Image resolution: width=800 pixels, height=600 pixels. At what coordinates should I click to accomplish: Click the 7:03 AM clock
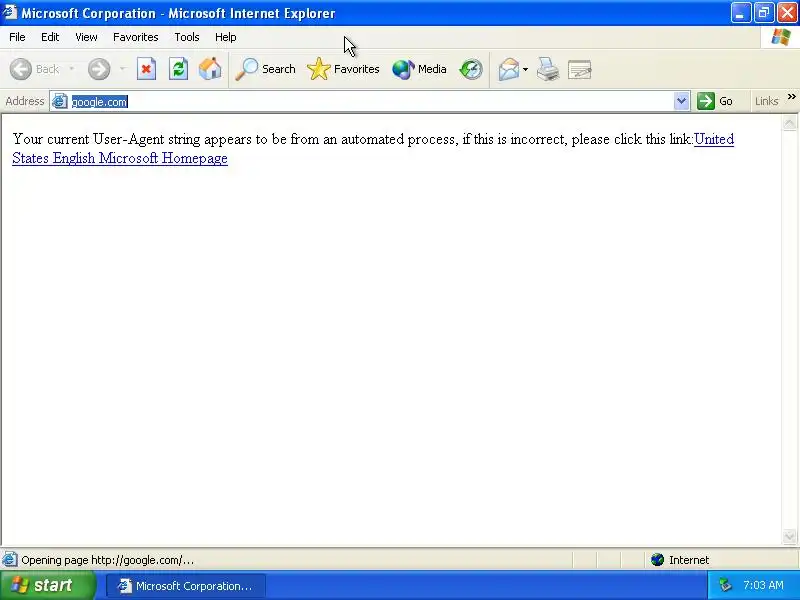click(763, 585)
